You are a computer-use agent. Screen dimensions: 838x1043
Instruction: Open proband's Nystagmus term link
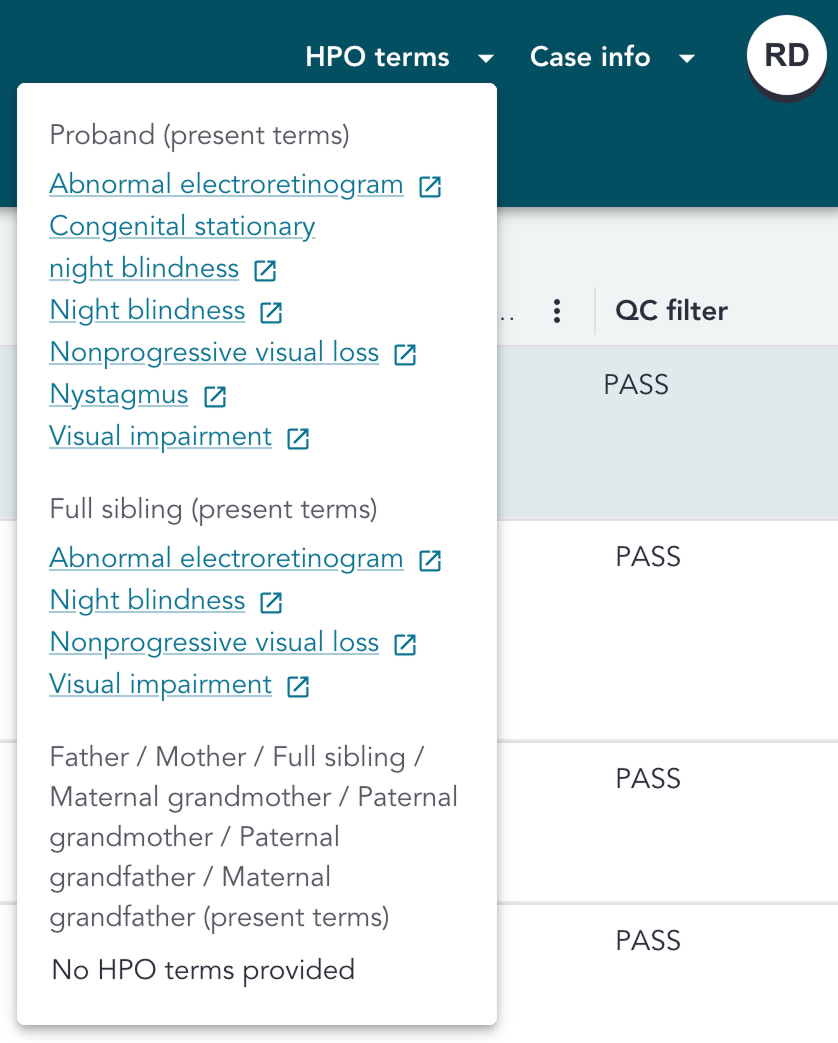(x=119, y=395)
